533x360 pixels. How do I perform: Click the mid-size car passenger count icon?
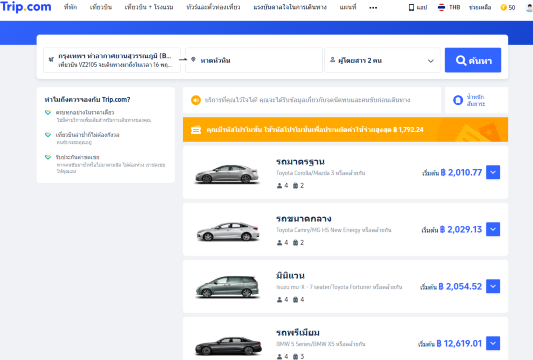tap(279, 243)
